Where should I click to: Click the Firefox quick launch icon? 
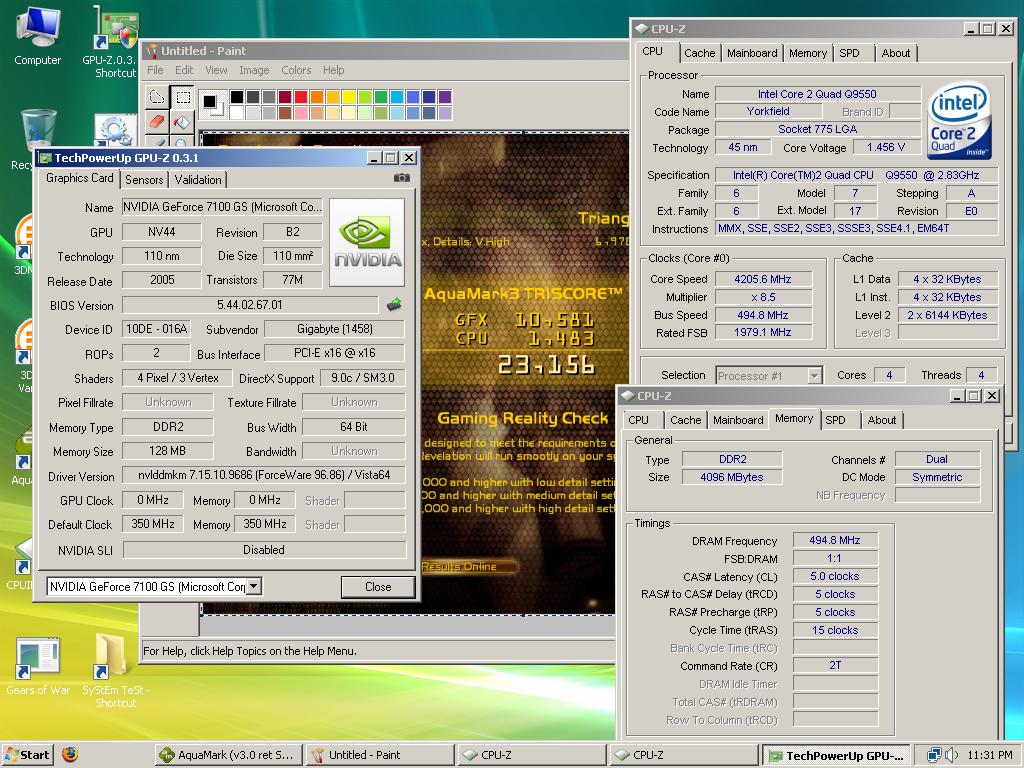(70, 754)
